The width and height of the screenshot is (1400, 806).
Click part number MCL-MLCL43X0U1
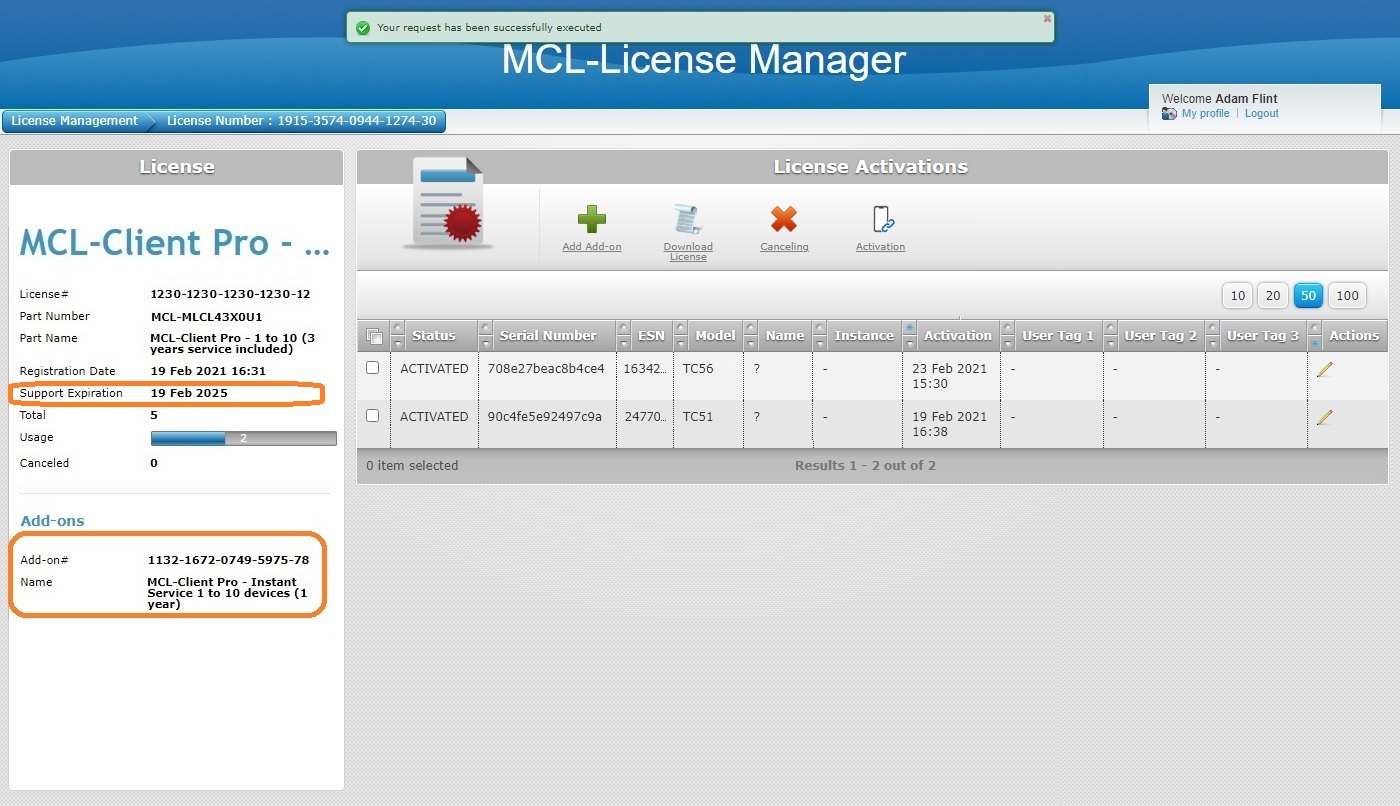pyautogui.click(x=206, y=317)
